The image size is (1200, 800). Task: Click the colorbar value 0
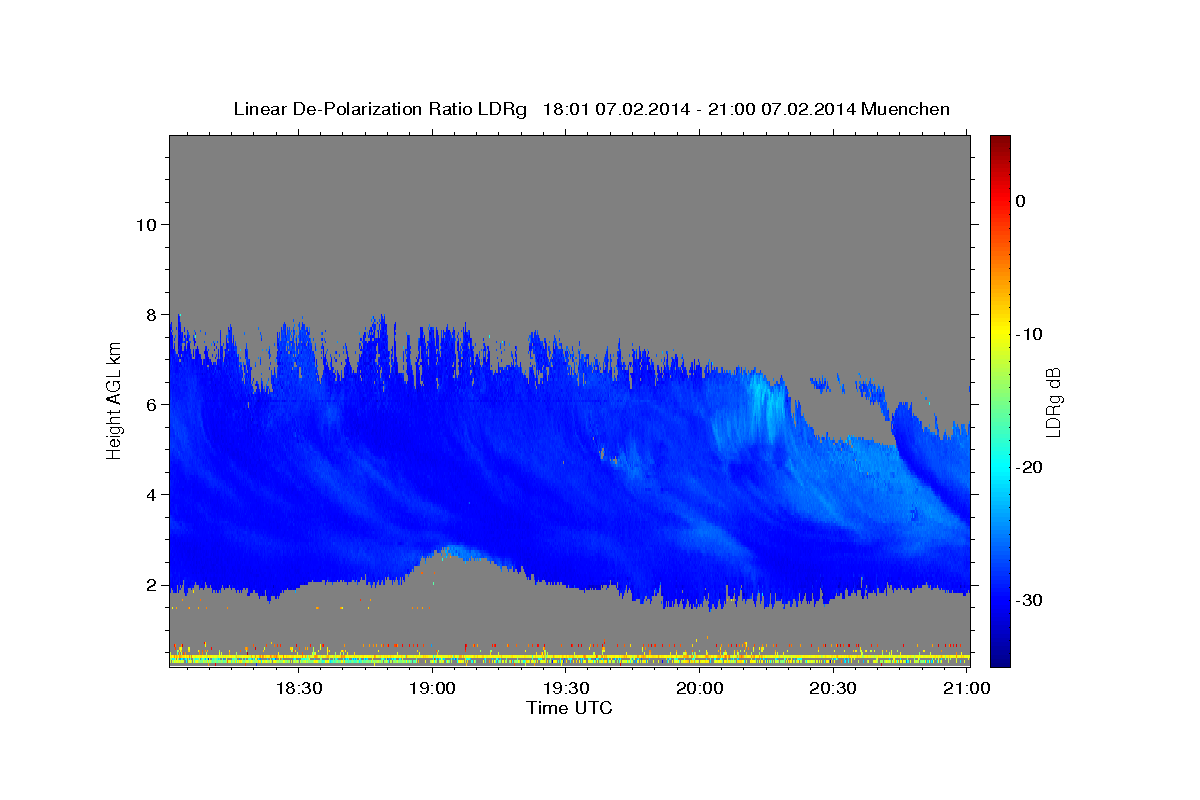pos(1021,201)
